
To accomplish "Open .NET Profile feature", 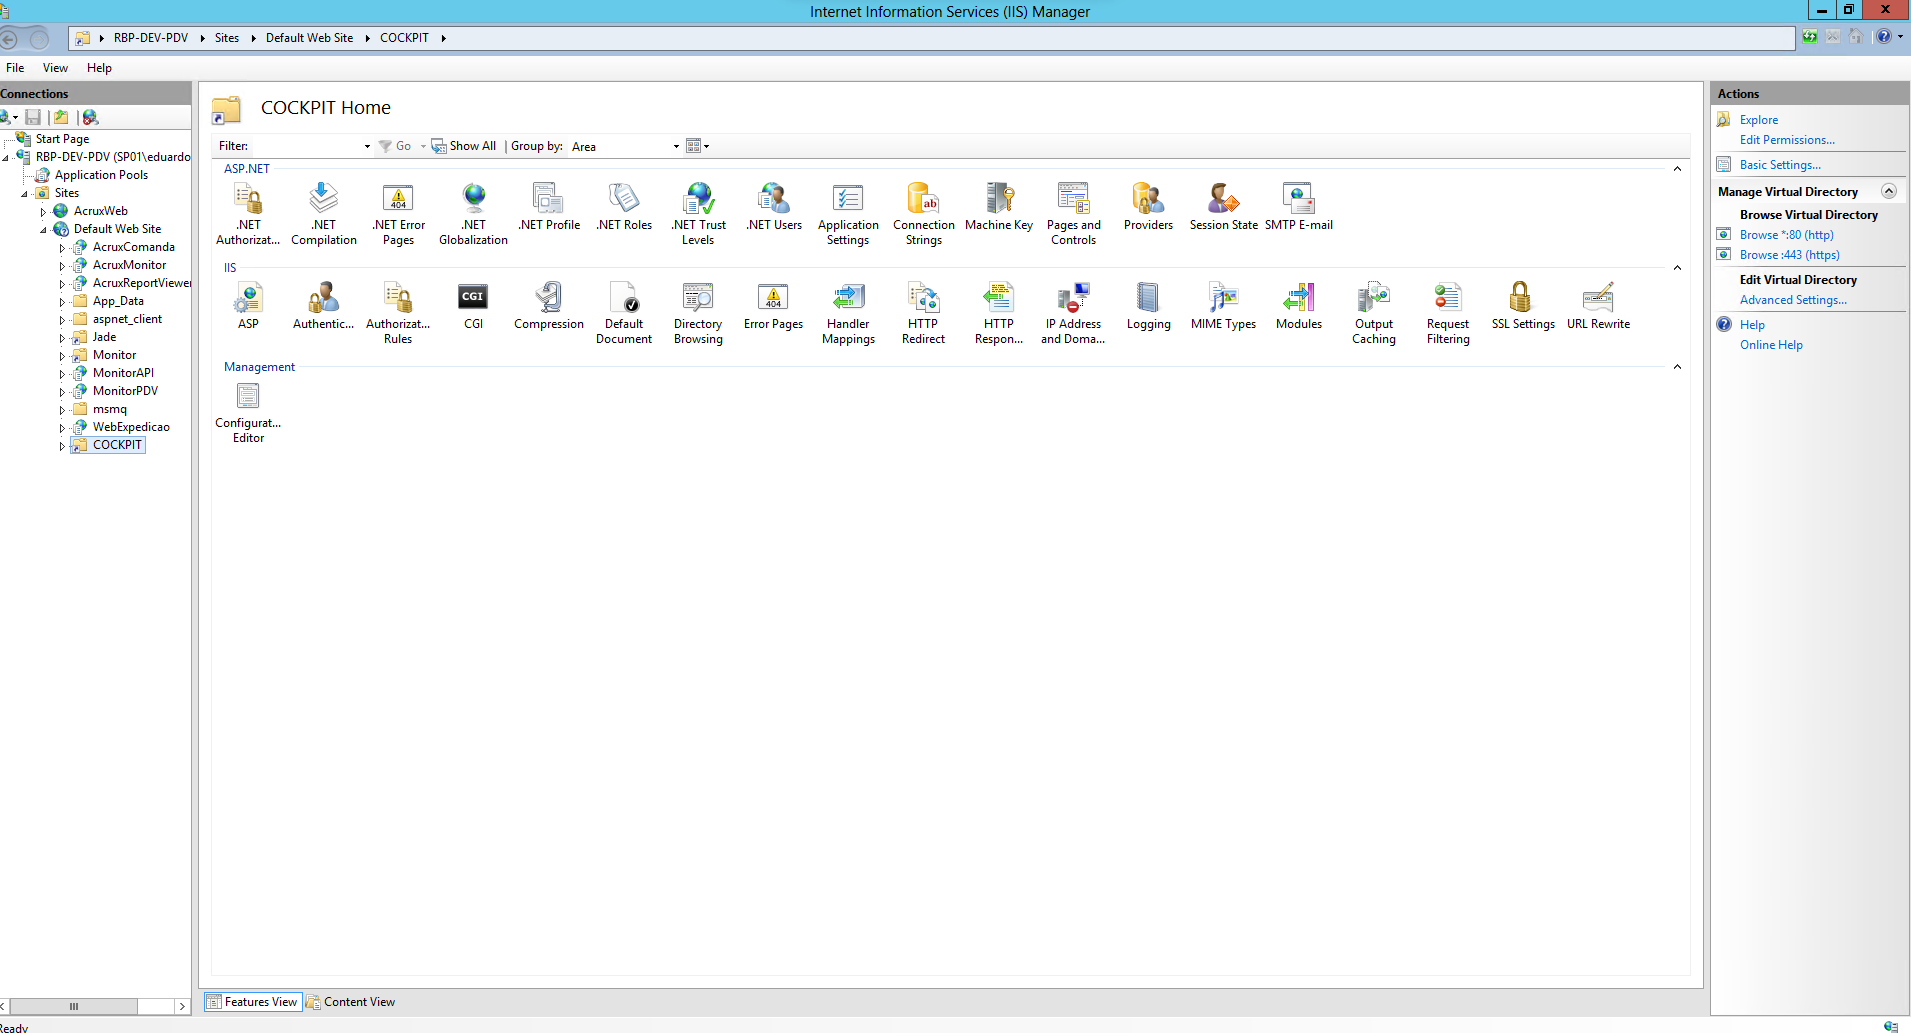I will 549,207.
